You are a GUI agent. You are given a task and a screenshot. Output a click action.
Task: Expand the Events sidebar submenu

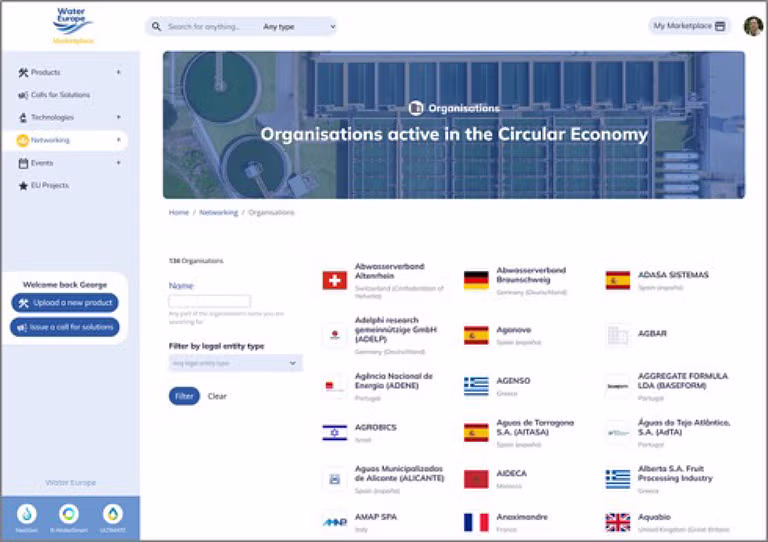coord(119,163)
